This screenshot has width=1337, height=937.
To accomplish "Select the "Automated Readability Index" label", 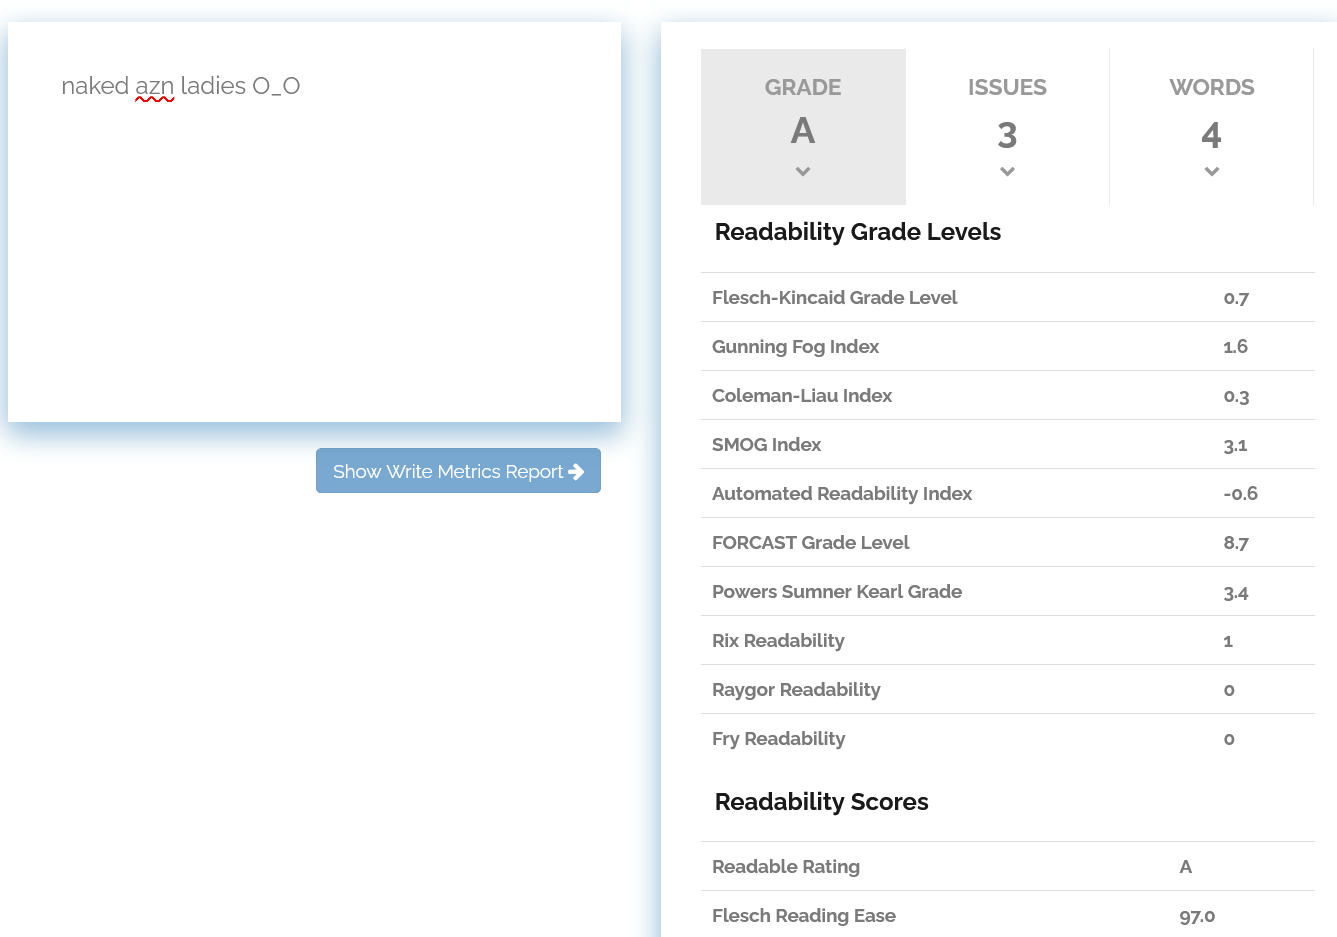I will pyautogui.click(x=842, y=493).
